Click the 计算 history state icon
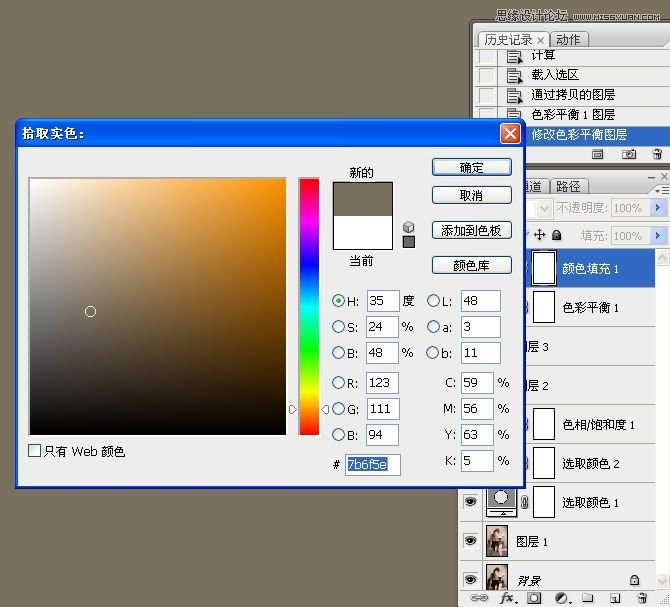 click(x=514, y=56)
